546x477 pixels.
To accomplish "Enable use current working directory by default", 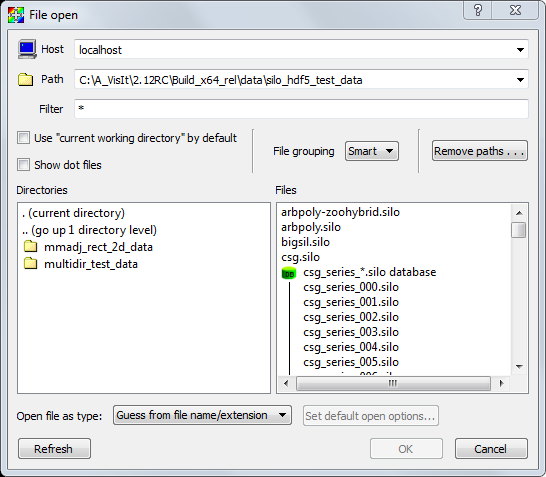I will pyautogui.click(x=24, y=138).
